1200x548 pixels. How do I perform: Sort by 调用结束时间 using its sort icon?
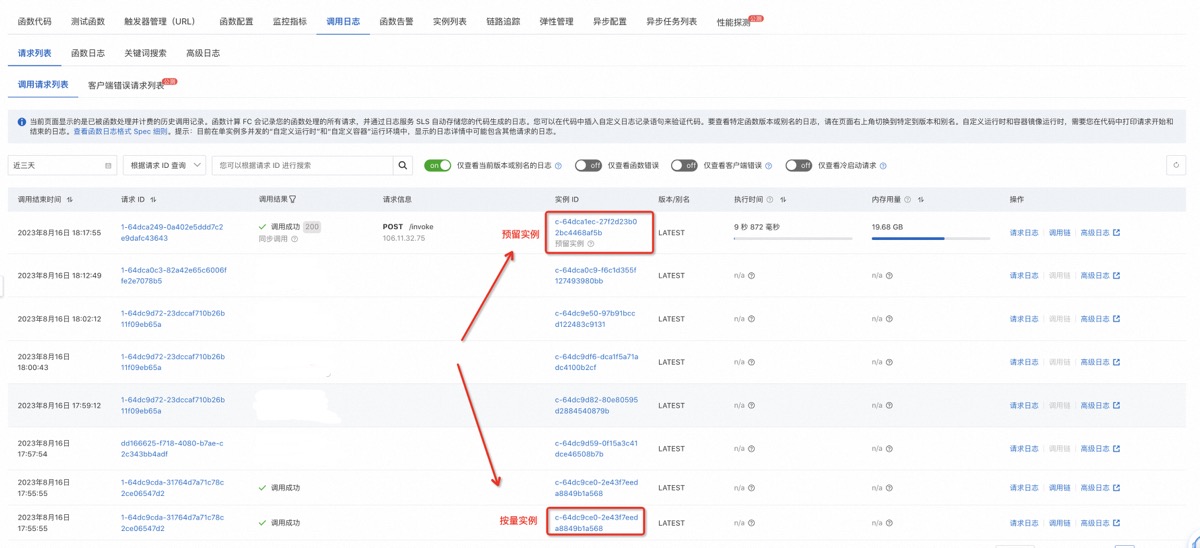[x=70, y=200]
